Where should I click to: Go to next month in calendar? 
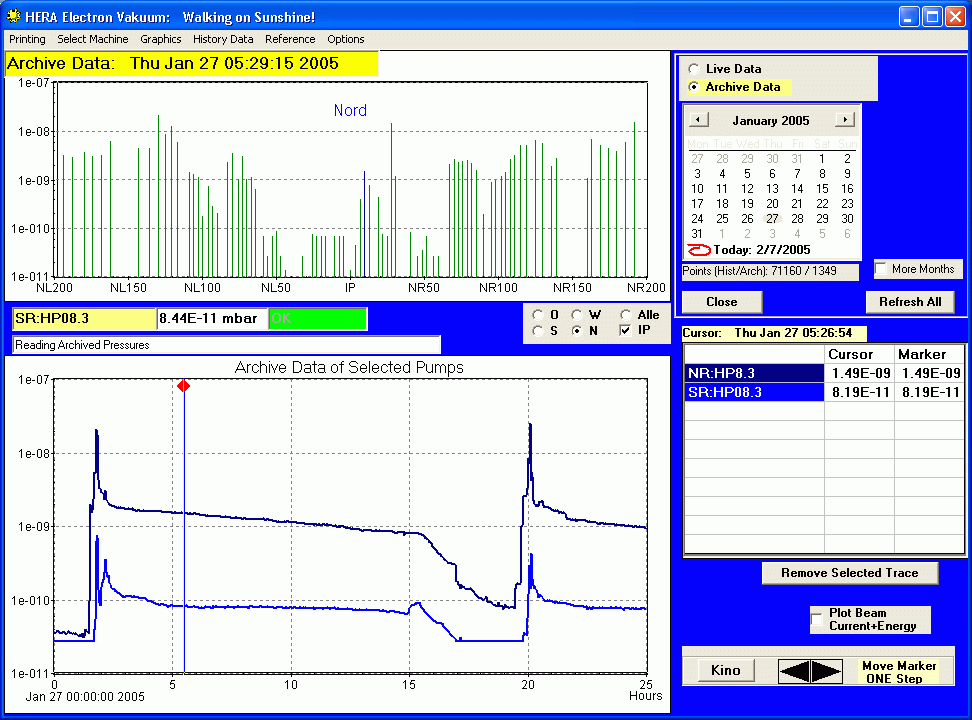[x=844, y=120]
